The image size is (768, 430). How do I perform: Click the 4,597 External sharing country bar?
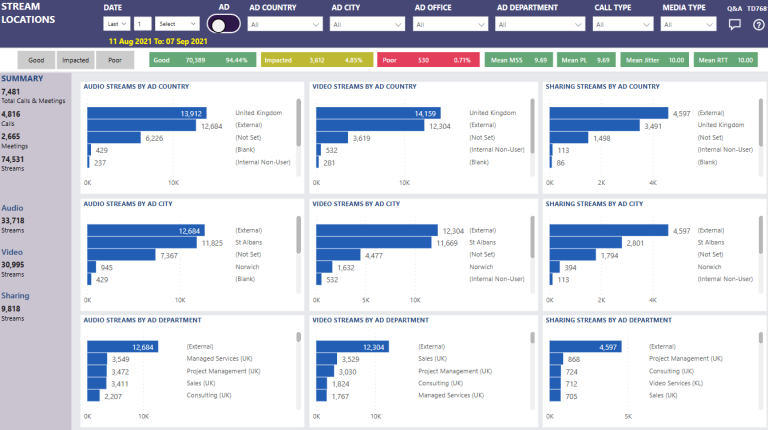point(609,113)
